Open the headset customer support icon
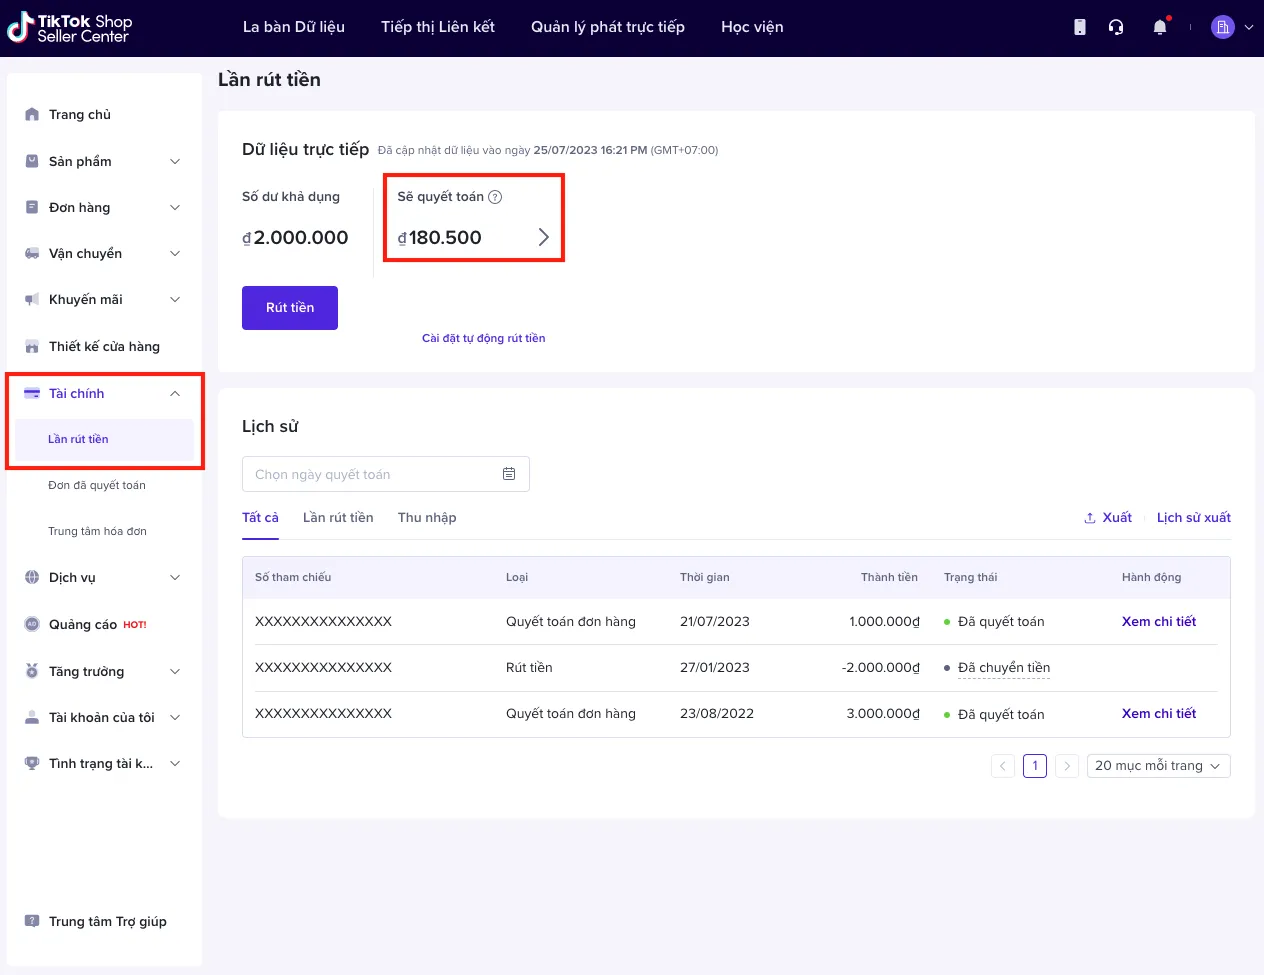Image resolution: width=1264 pixels, height=975 pixels. tap(1116, 27)
